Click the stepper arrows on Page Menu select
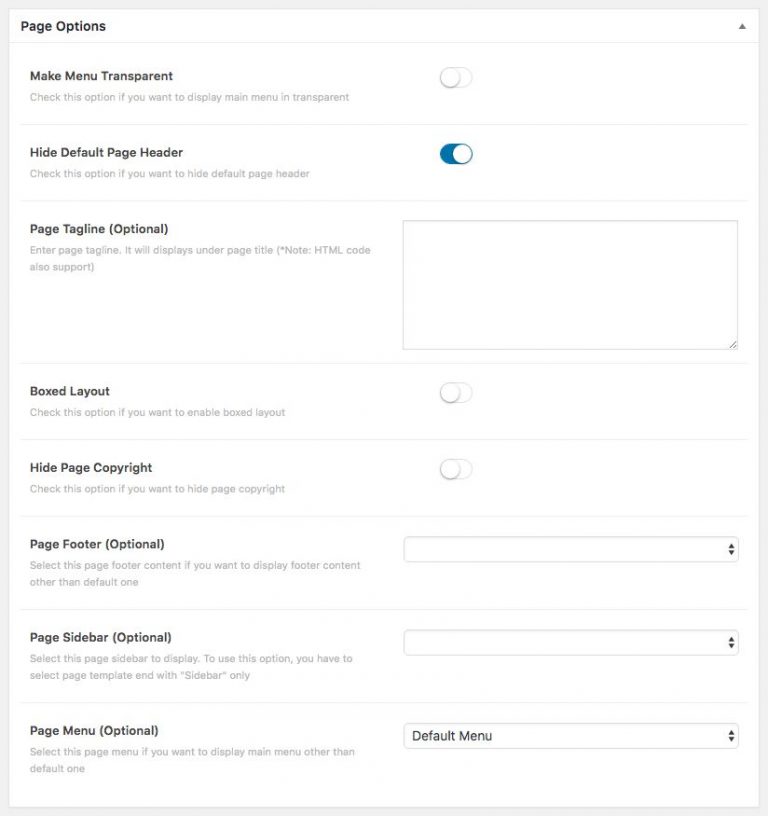Viewport: 768px width, 816px height. pyautogui.click(x=730, y=735)
